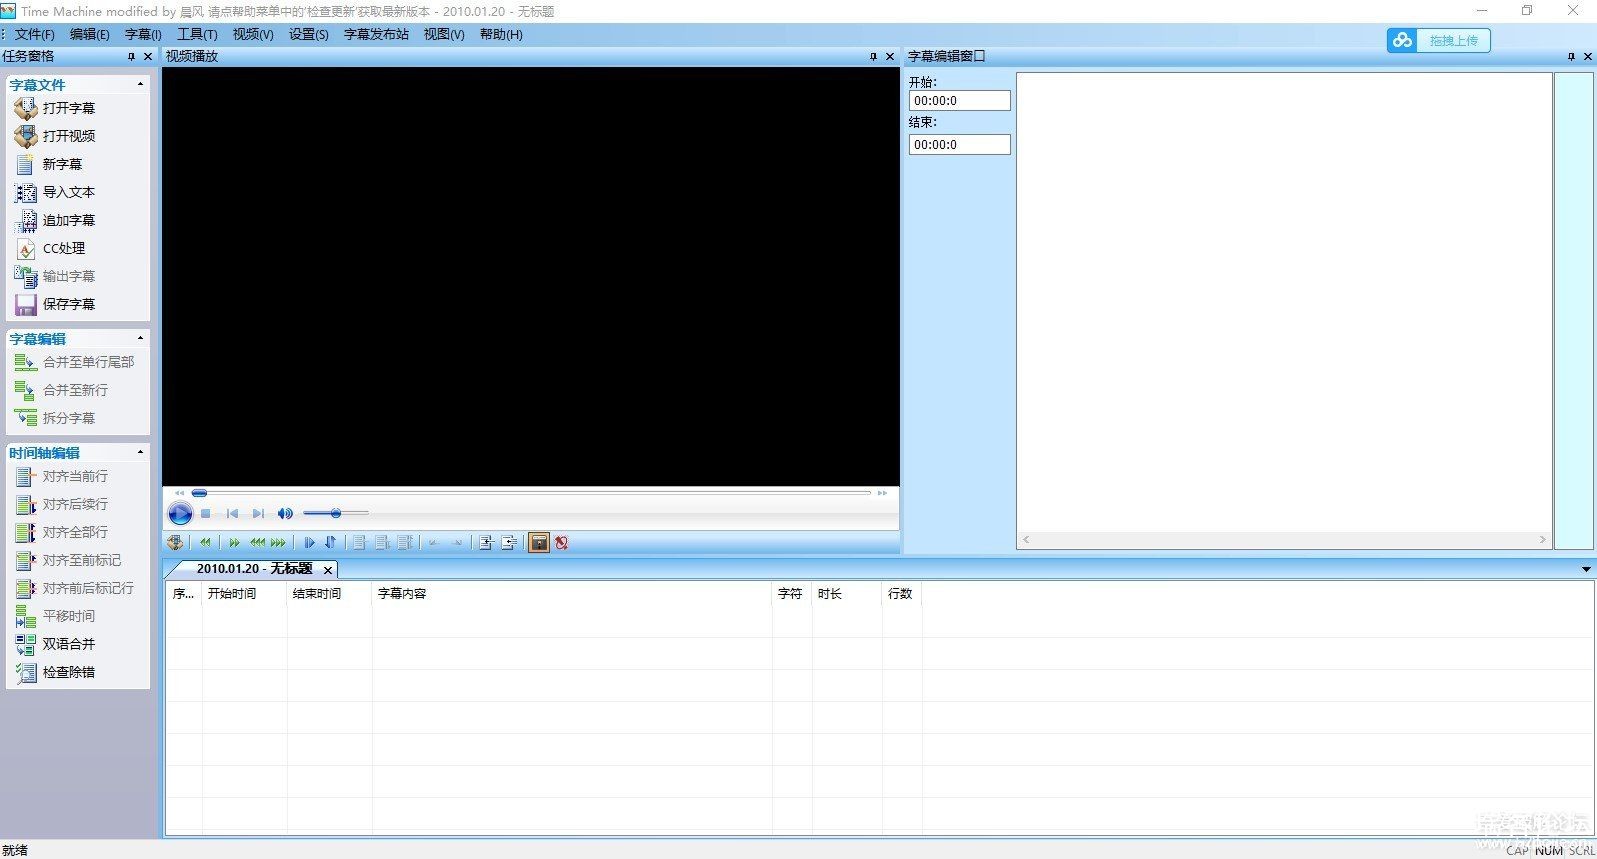Click the 结束 end time field
This screenshot has width=1597, height=859.
[959, 145]
